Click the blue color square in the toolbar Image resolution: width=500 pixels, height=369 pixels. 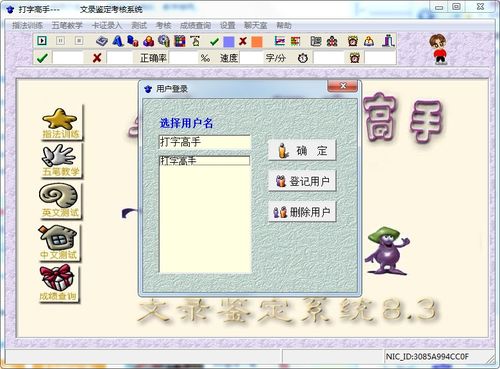[x=229, y=42]
